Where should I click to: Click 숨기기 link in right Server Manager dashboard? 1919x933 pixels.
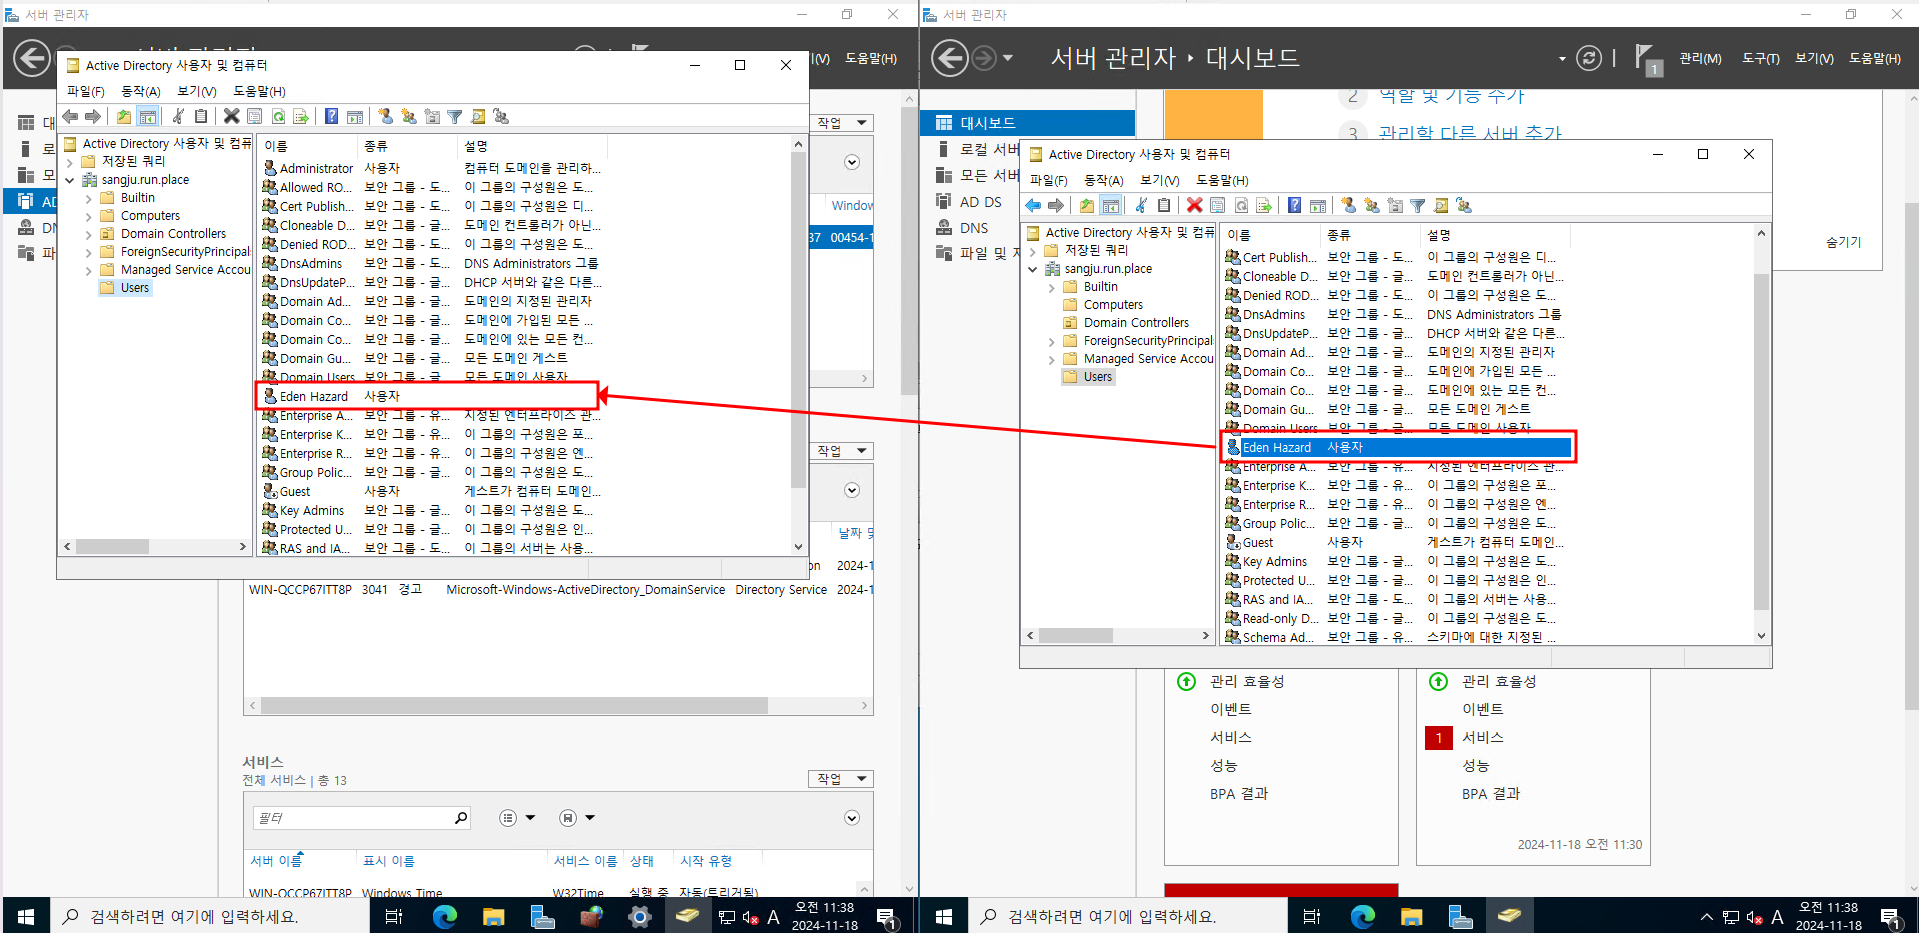coord(1843,242)
